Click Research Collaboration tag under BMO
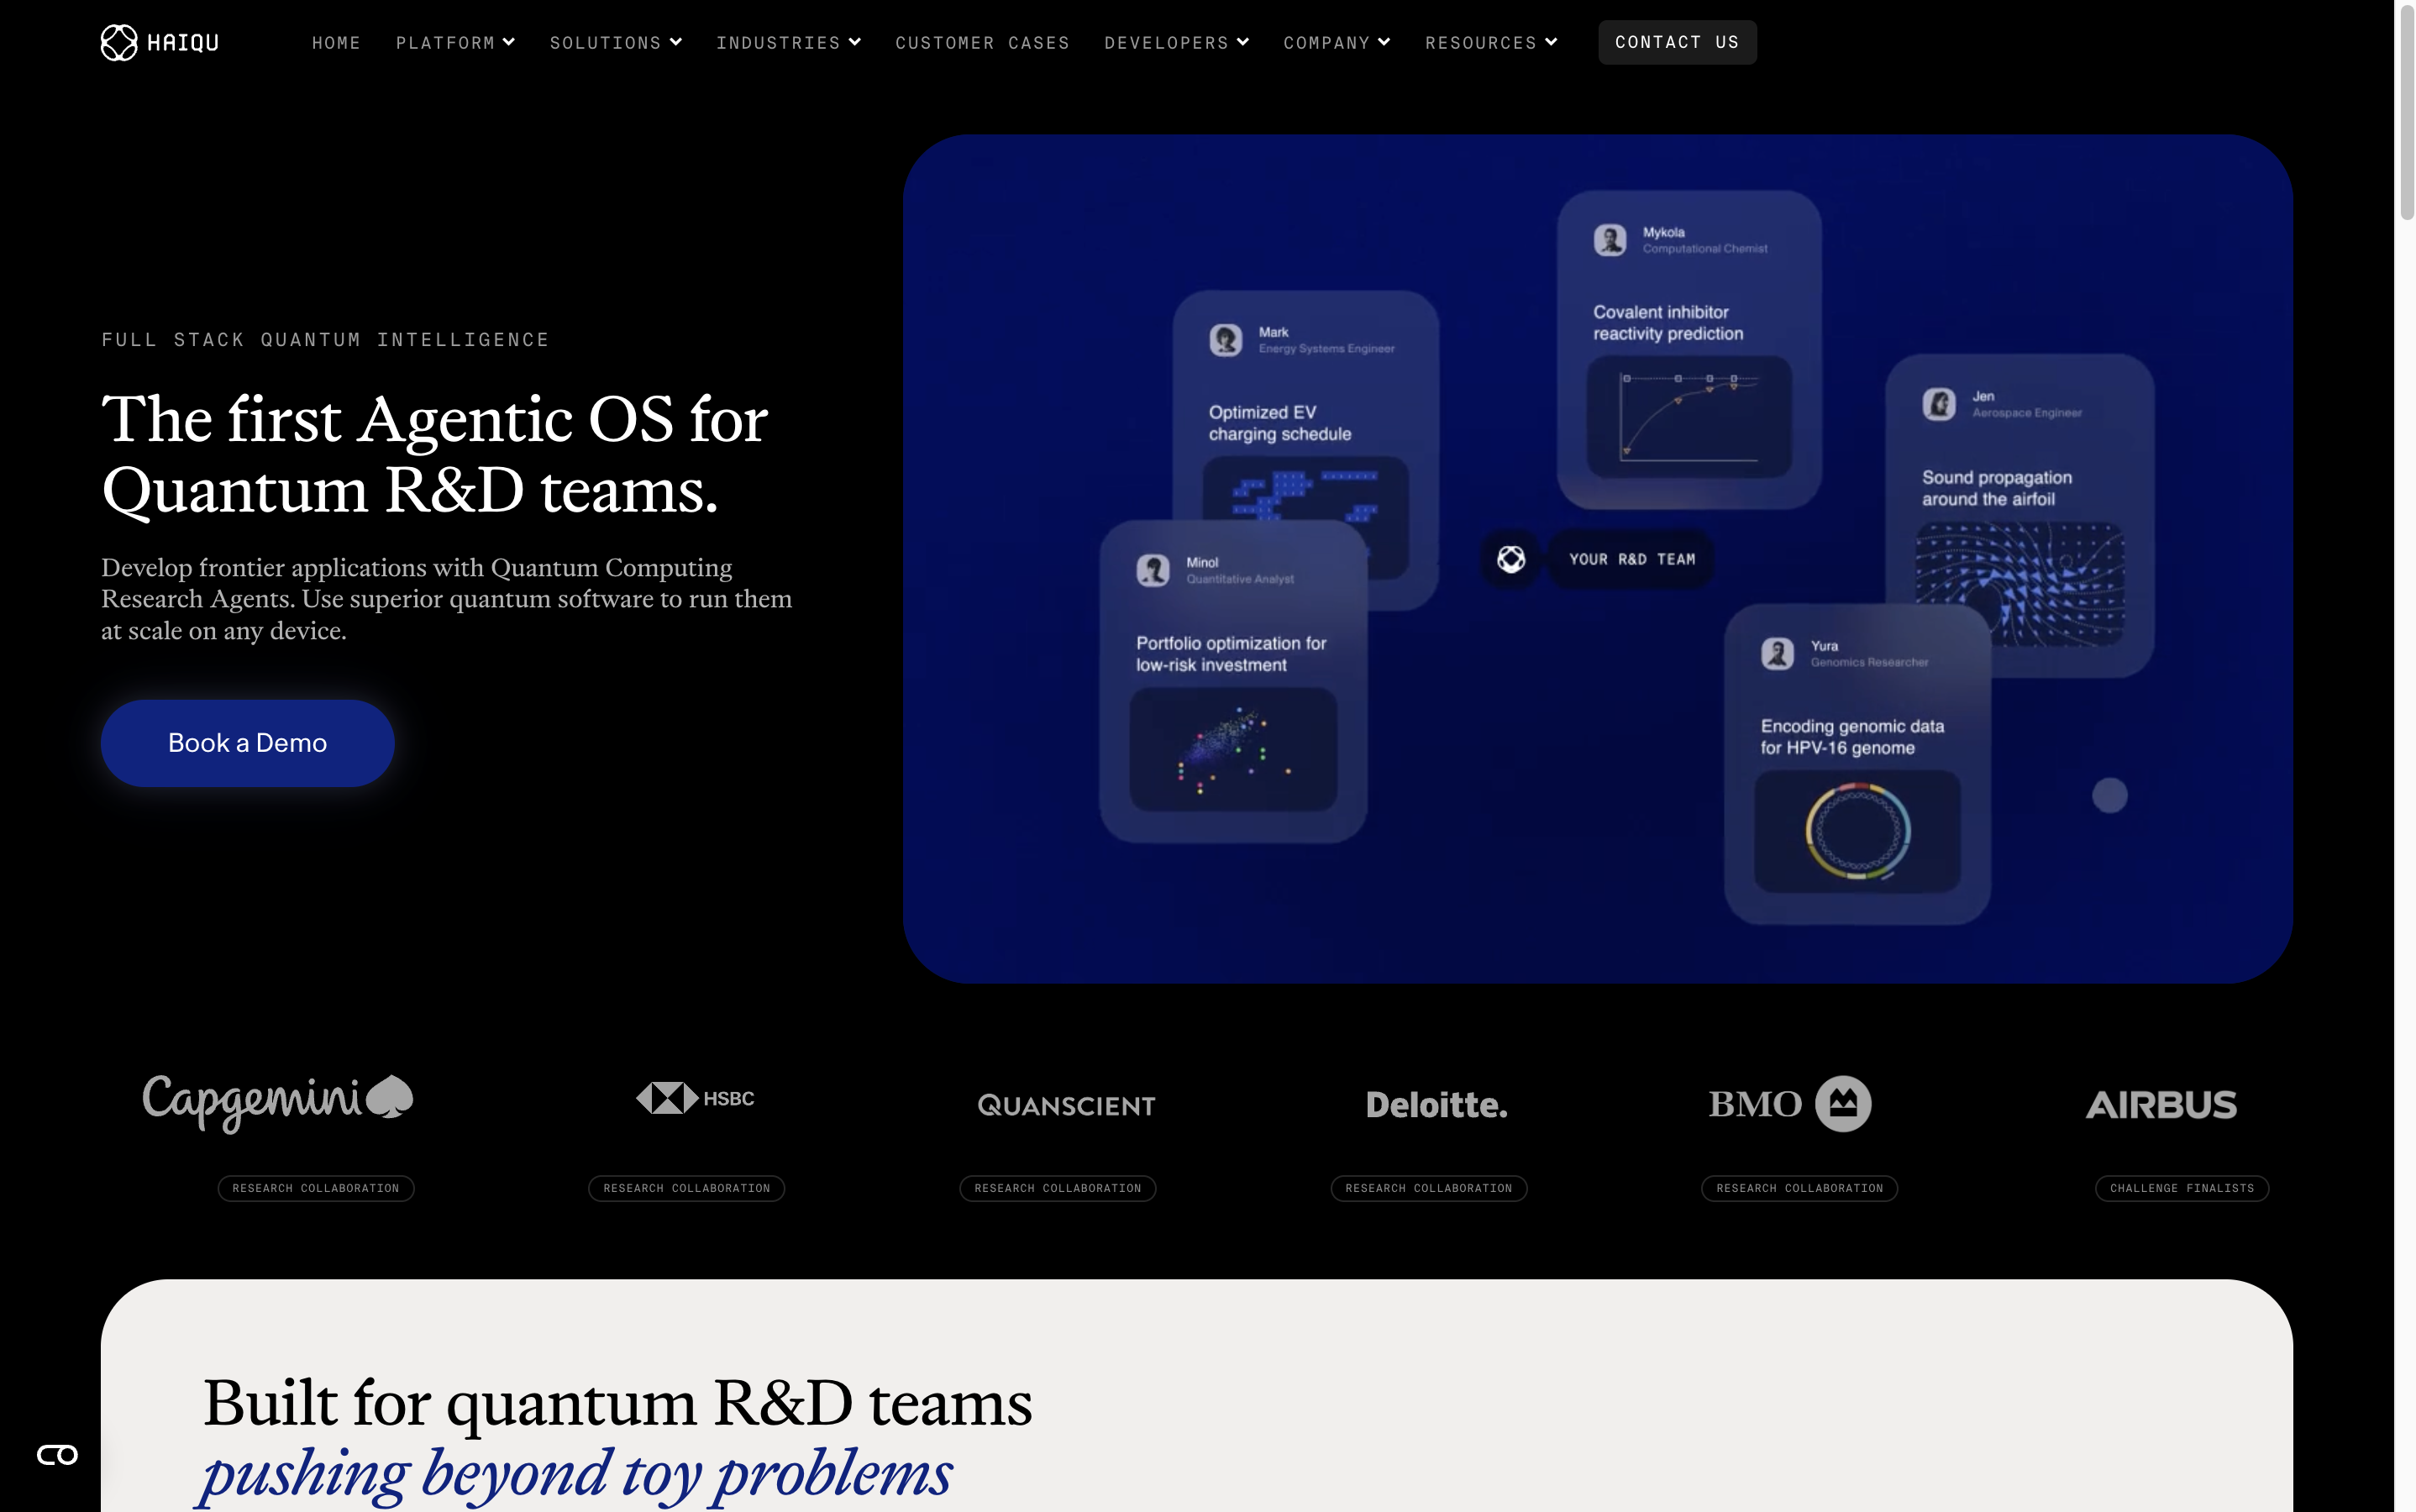2416x1512 pixels. (1800, 1188)
